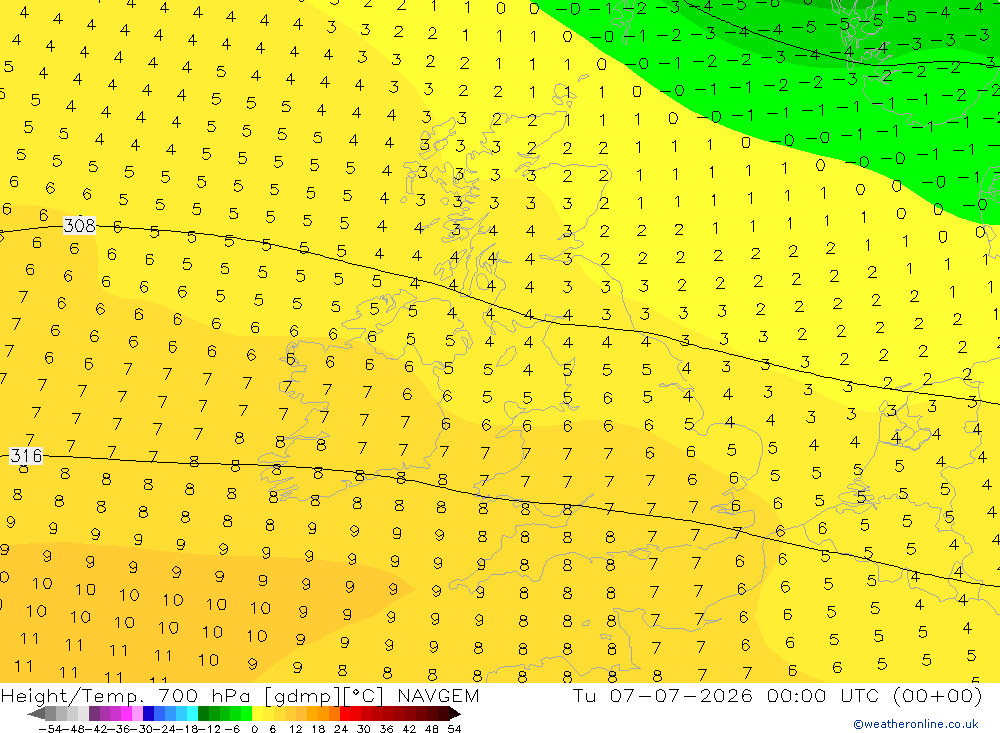
Task: Select the darkest green swatch above -12
Action: pyautogui.click(x=203, y=713)
